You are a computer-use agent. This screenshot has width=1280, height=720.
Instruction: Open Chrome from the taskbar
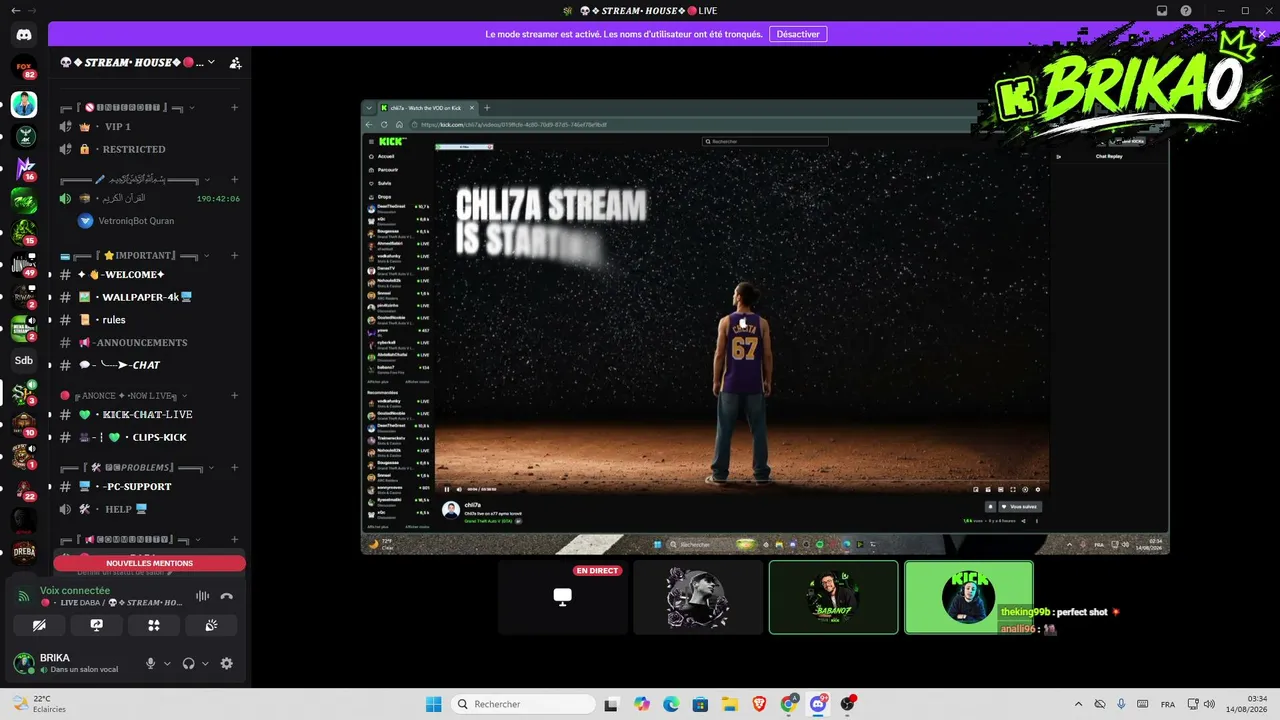(789, 704)
